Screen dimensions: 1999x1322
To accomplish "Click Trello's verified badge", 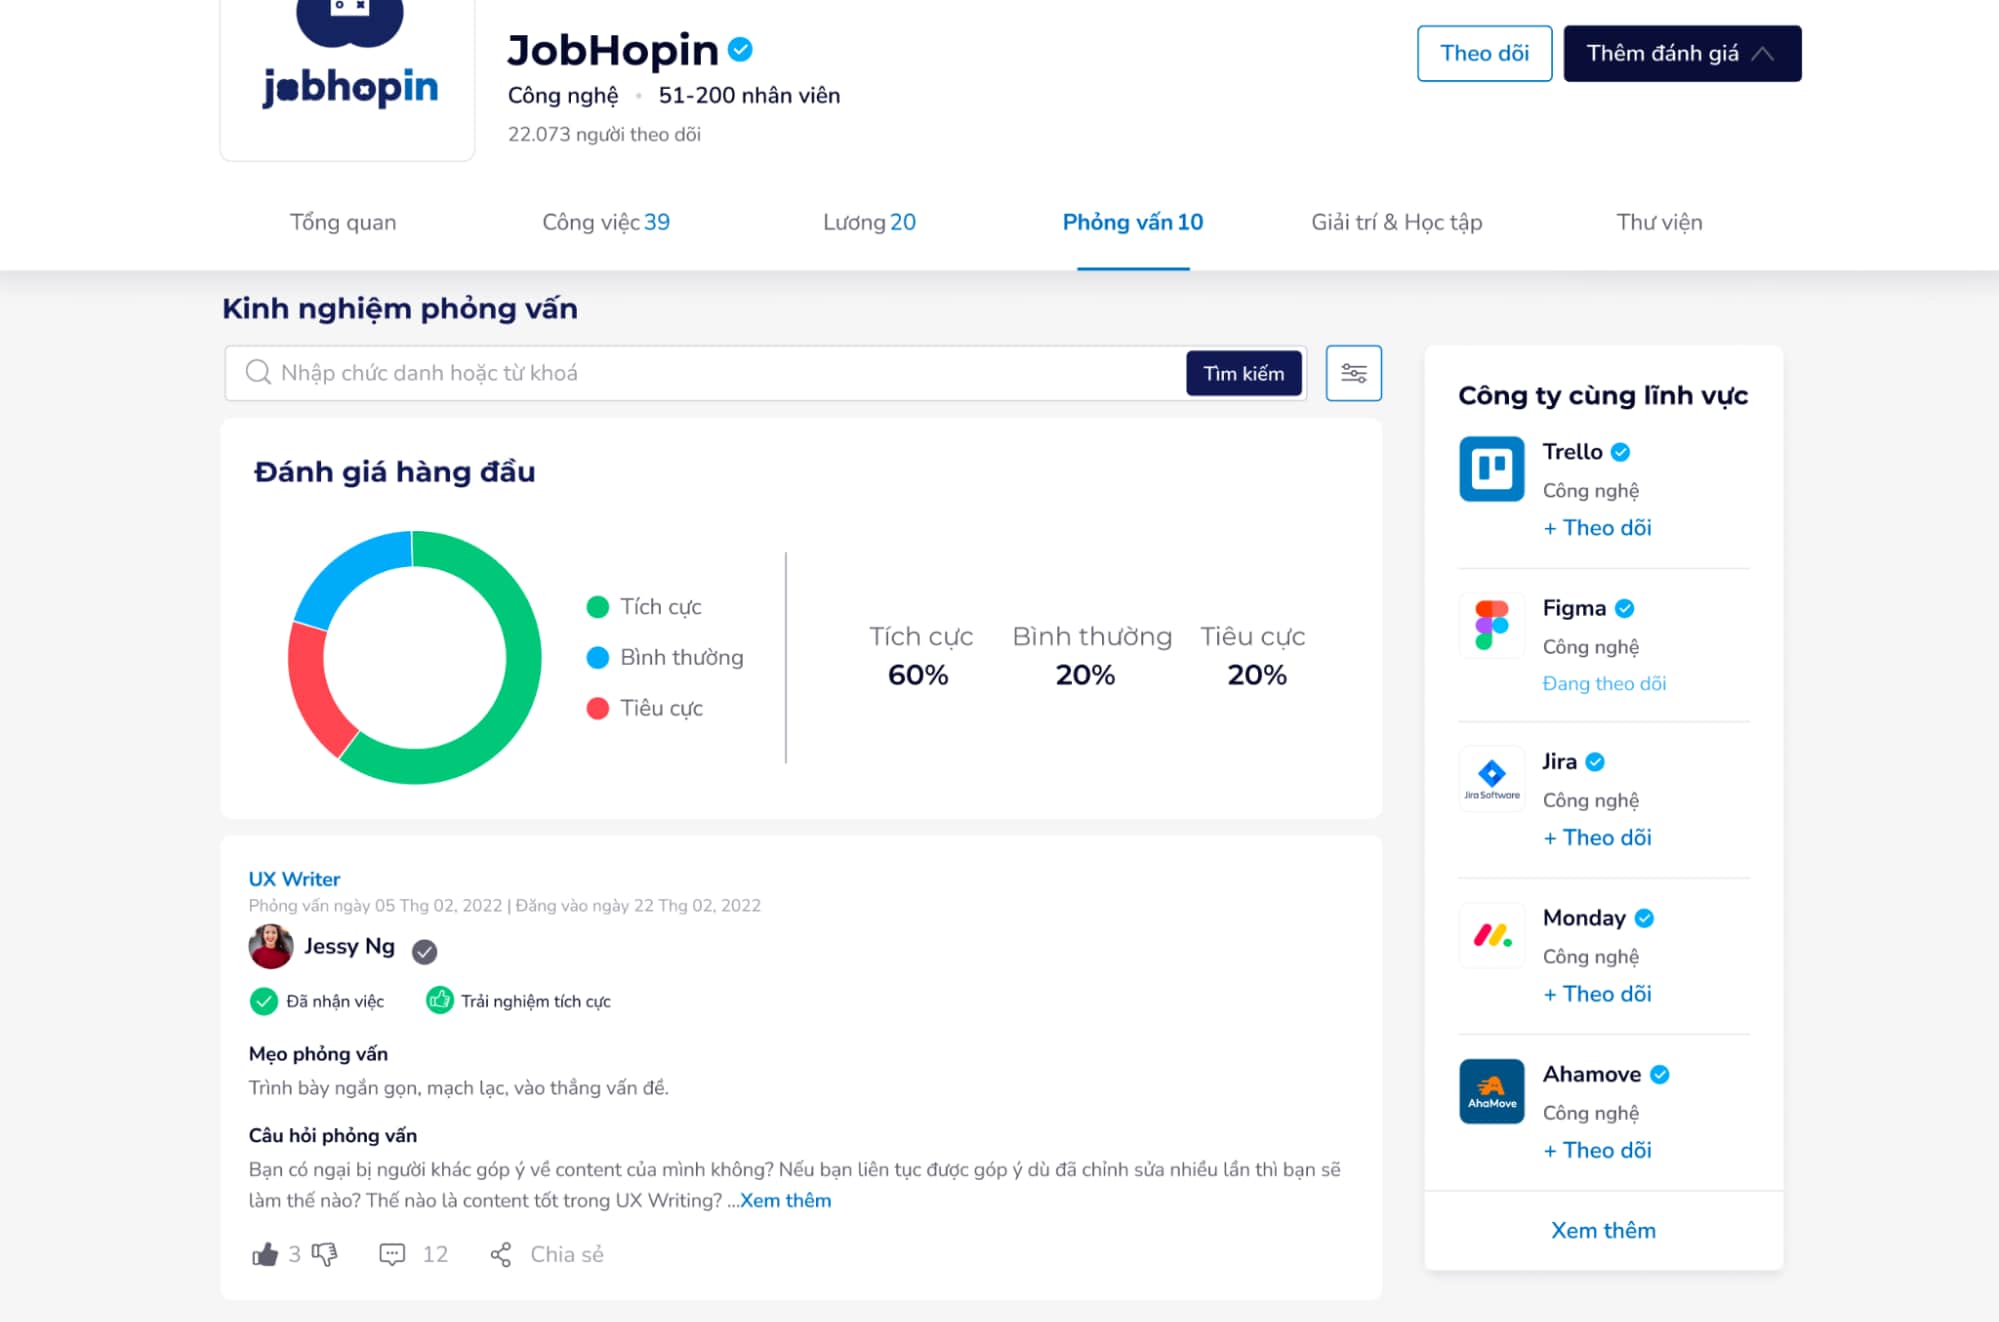I will (x=1621, y=452).
